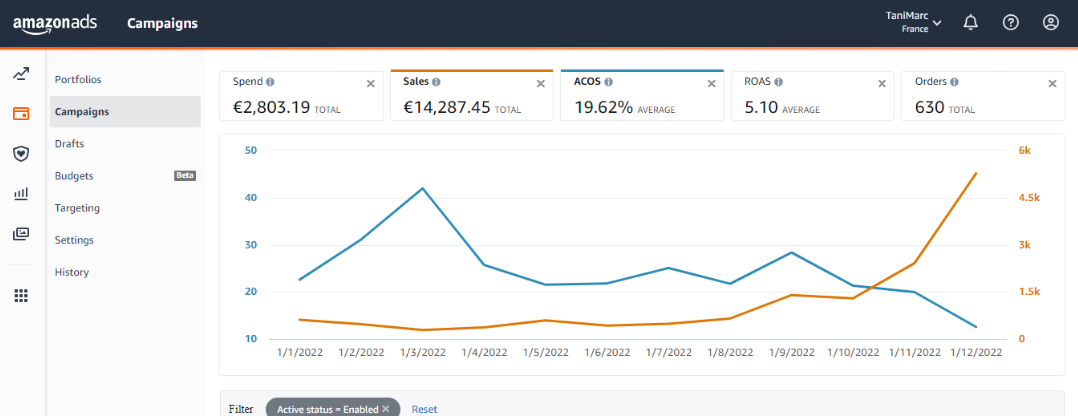Select Campaigns in the side menu
The width and height of the screenshot is (1078, 416).
pyautogui.click(x=125, y=111)
